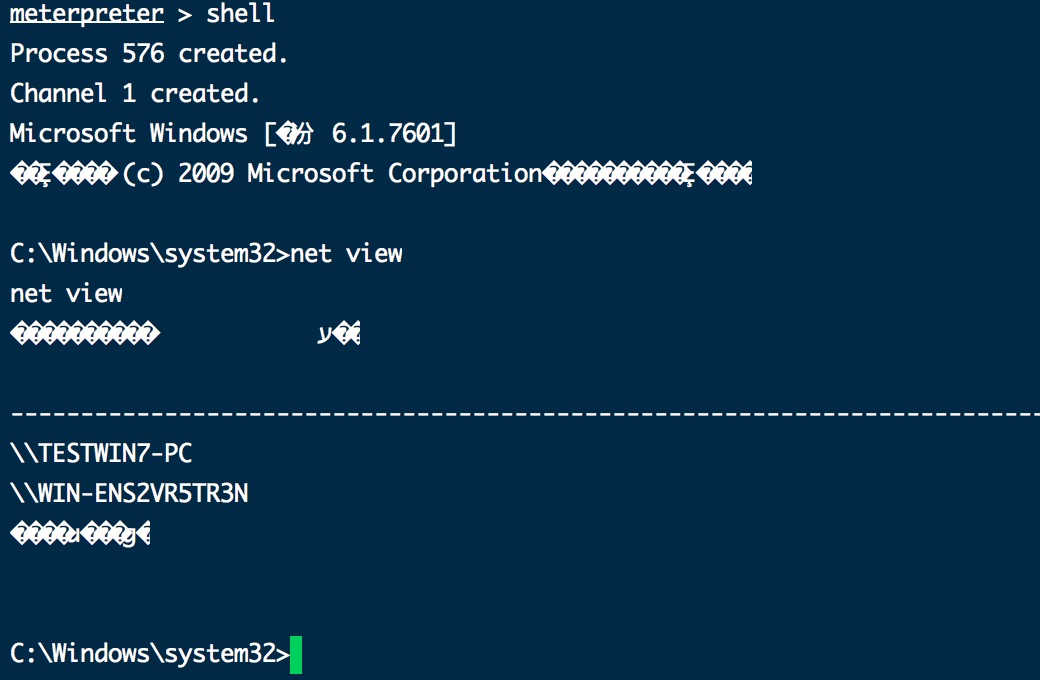Image resolution: width=1040 pixels, height=680 pixels.
Task: Click the echoed 'net view' output line
Action: pos(66,294)
